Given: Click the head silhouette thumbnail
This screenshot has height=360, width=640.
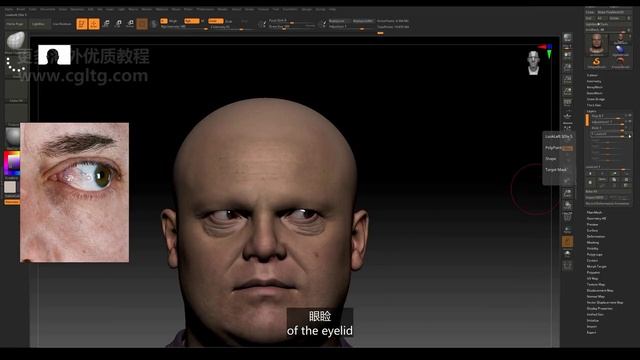Looking at the screenshot, I should tap(54, 55).
